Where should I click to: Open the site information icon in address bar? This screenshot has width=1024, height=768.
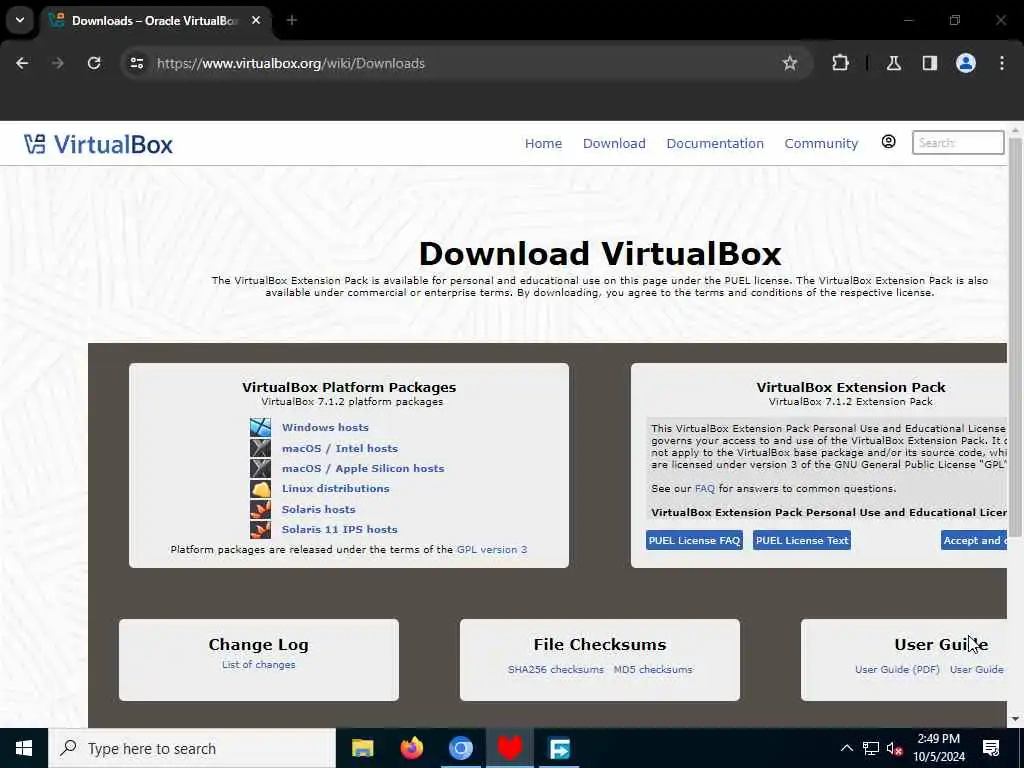click(x=136, y=63)
